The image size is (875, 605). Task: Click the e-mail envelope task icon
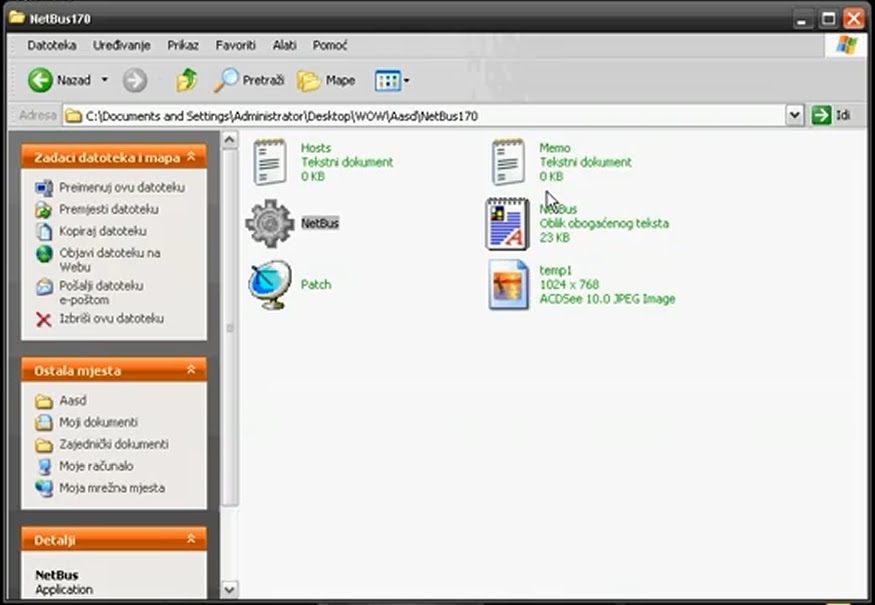pyautogui.click(x=44, y=287)
